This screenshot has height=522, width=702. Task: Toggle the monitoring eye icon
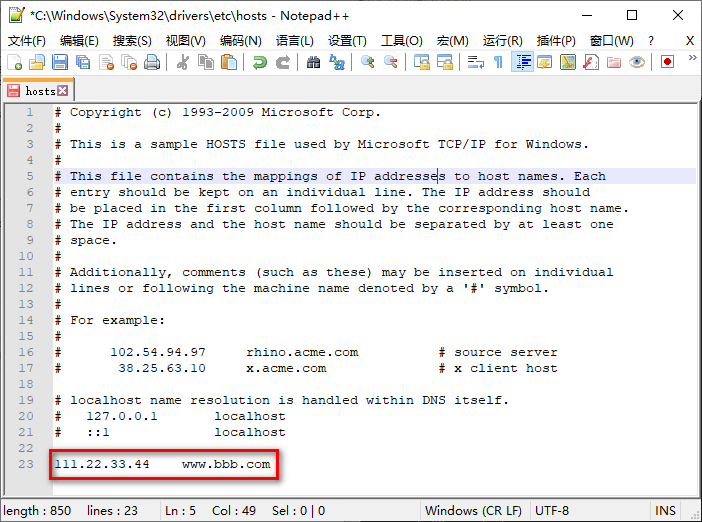coord(637,62)
